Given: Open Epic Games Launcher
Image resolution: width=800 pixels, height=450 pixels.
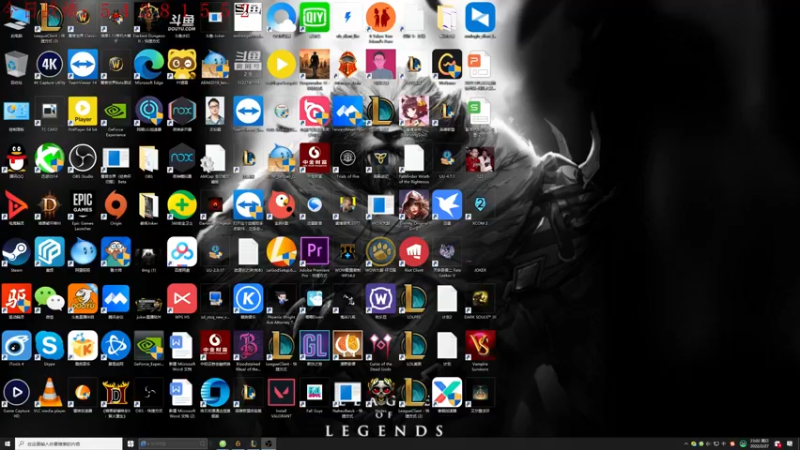Looking at the screenshot, I should pos(83,205).
